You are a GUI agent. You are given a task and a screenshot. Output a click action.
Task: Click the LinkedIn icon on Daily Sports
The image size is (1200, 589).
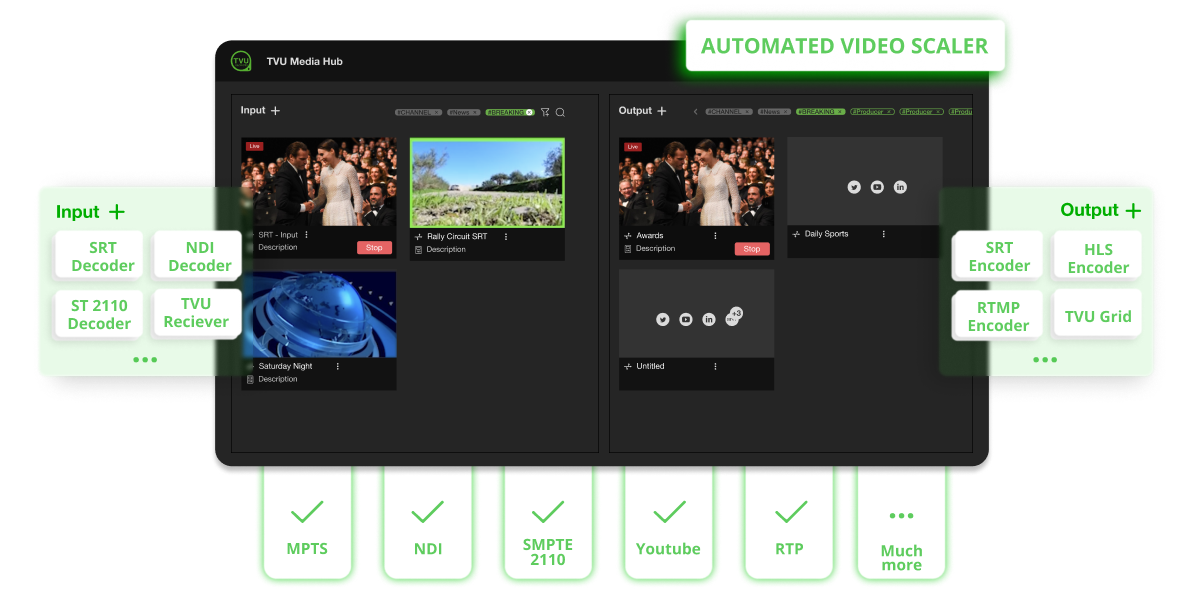click(900, 187)
